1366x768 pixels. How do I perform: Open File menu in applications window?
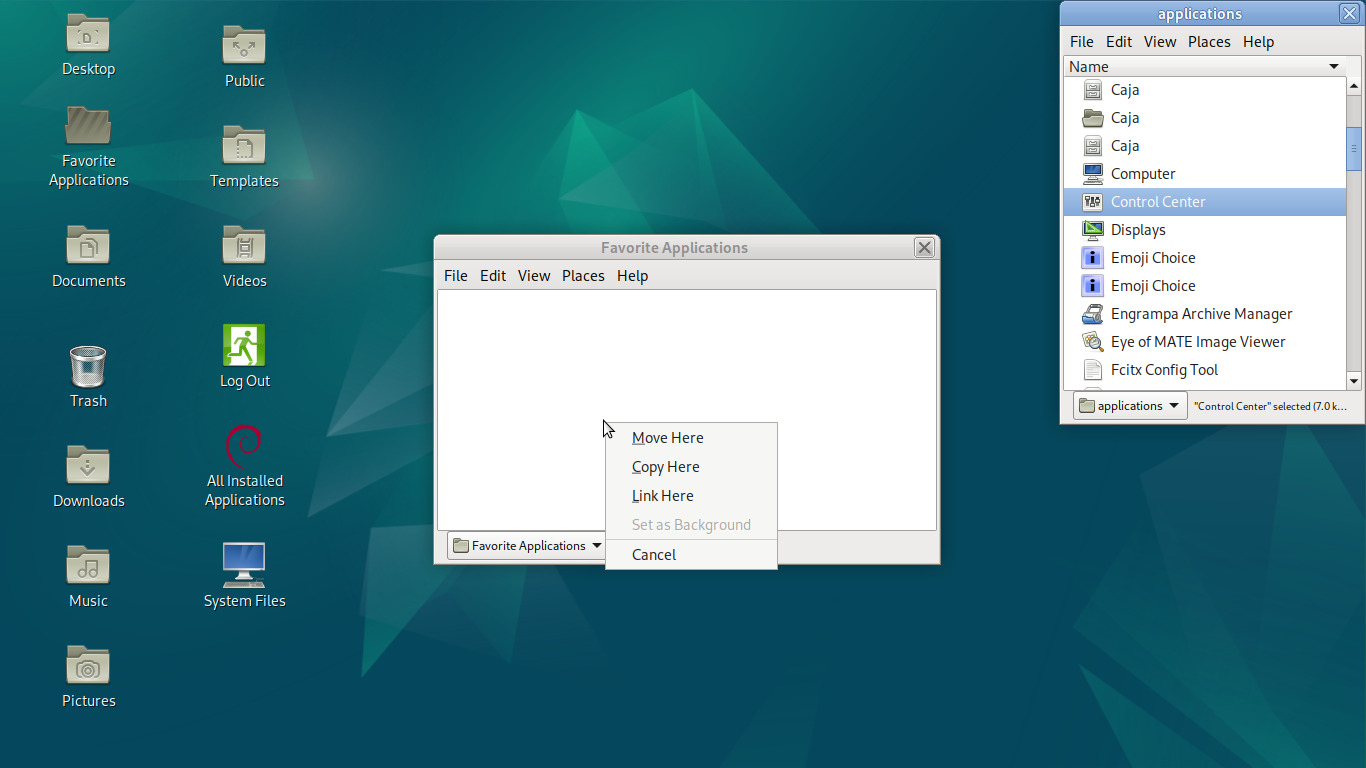[x=1082, y=42]
